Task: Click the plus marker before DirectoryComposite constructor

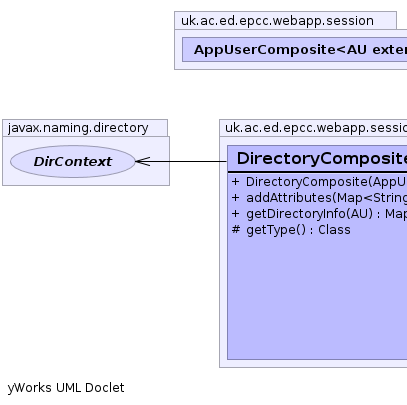Action: pyautogui.click(x=235, y=182)
